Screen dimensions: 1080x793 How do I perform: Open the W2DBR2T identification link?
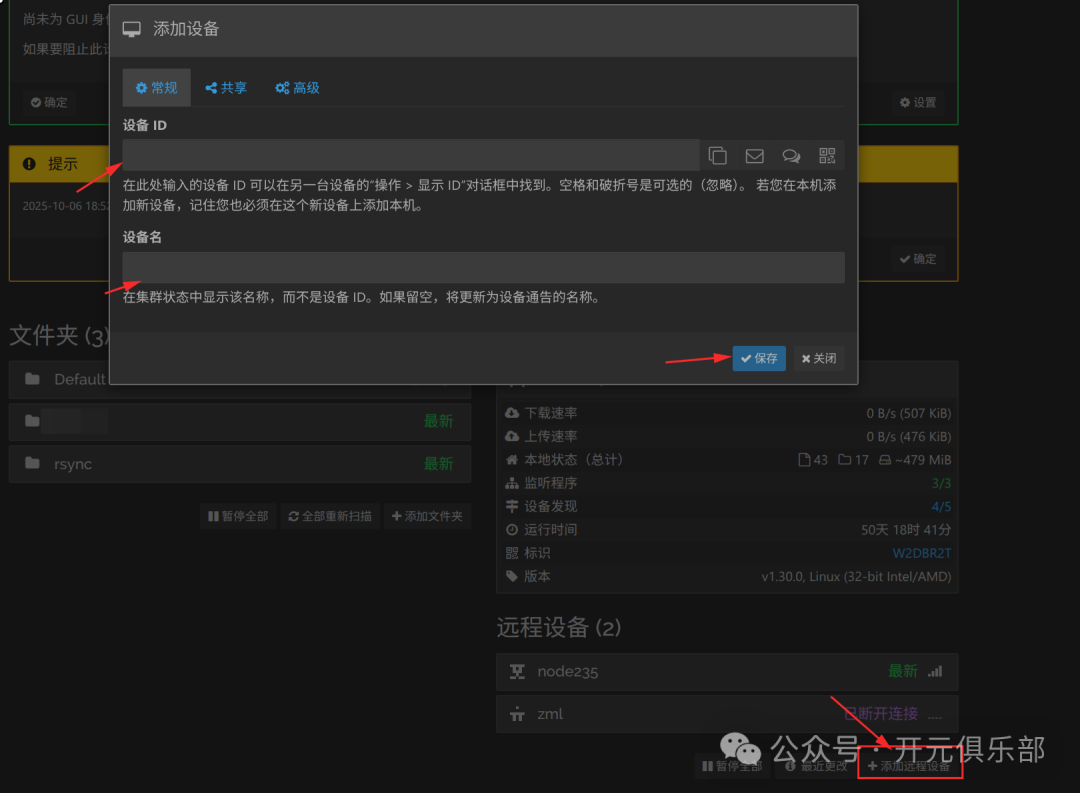coord(921,553)
